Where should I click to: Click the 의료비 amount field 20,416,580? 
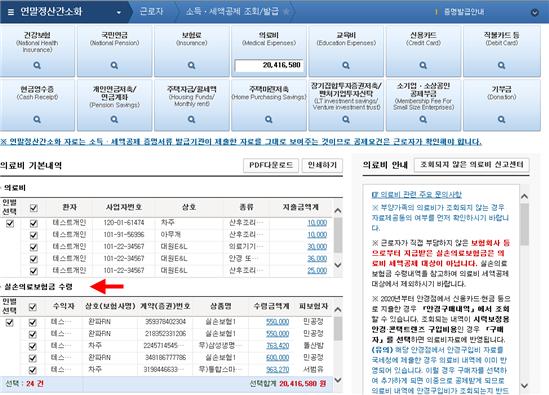click(269, 65)
